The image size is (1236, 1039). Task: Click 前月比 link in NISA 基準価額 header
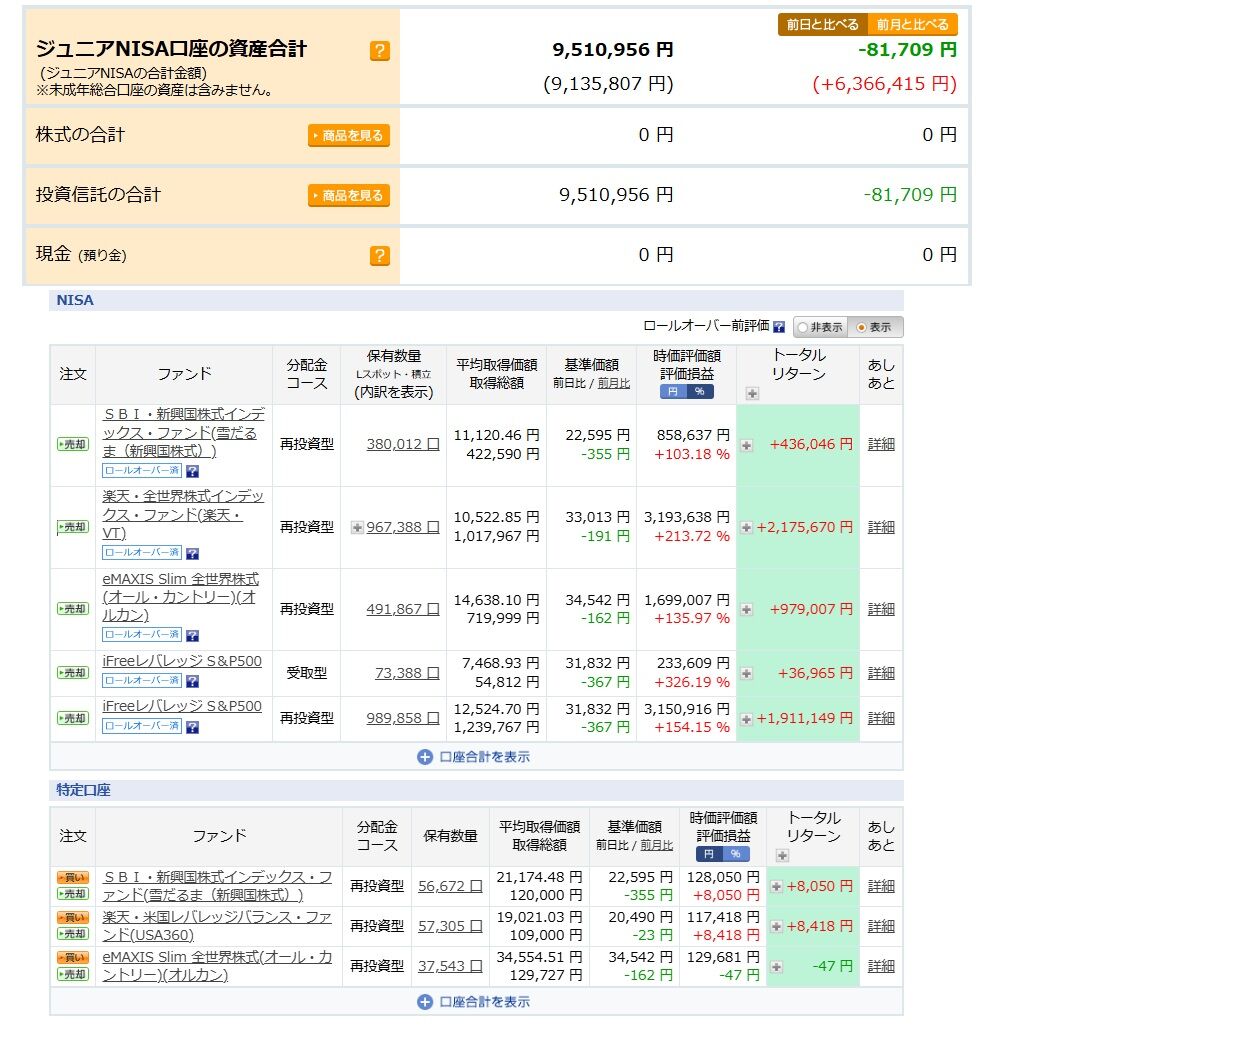614,383
